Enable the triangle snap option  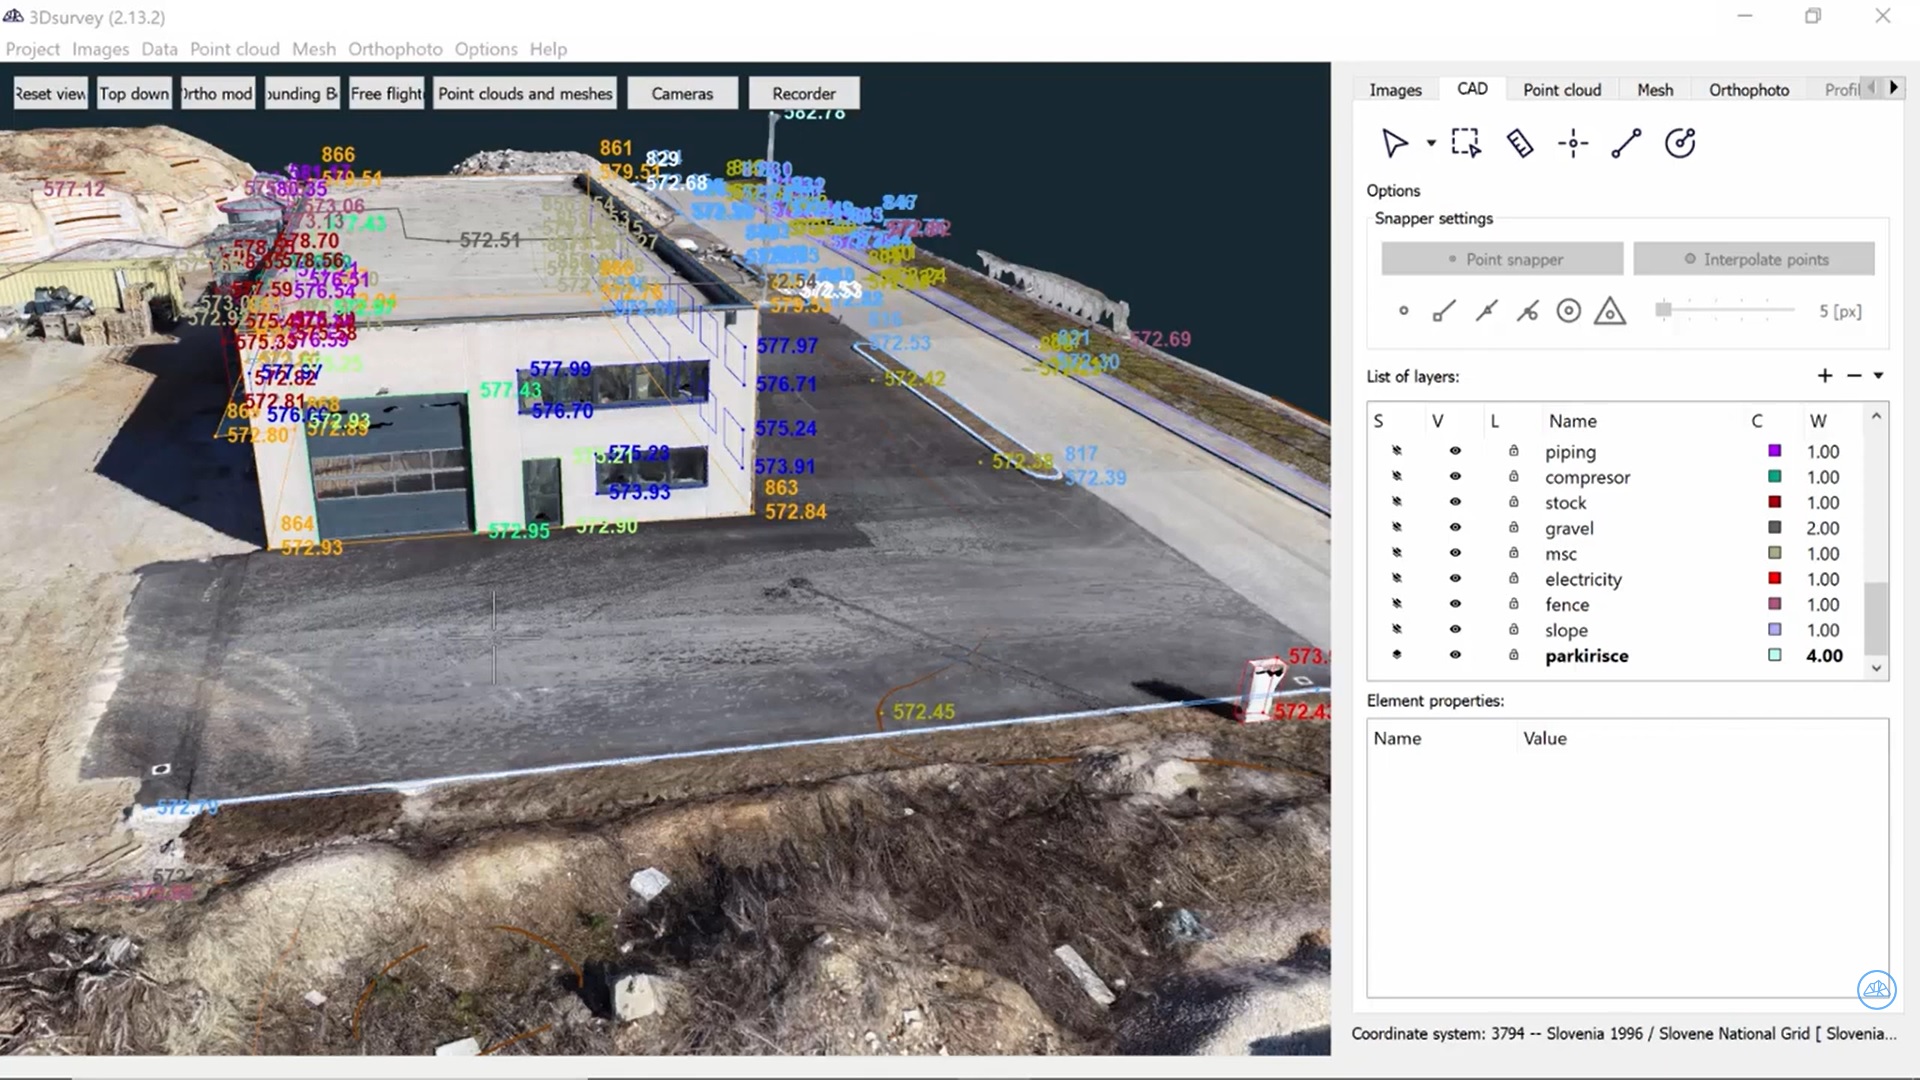pos(1610,311)
